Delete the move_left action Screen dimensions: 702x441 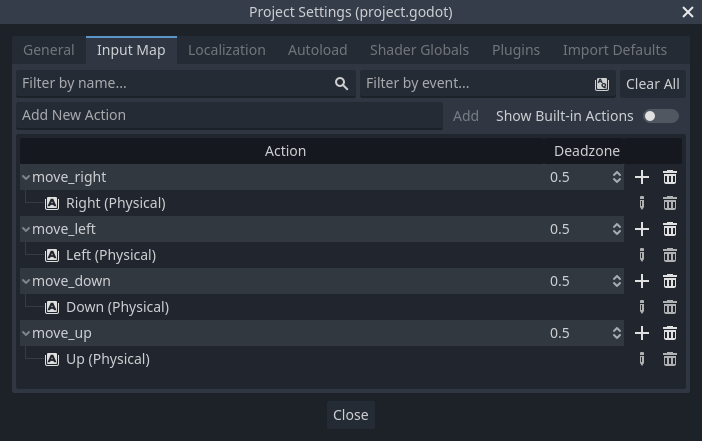(x=670, y=229)
